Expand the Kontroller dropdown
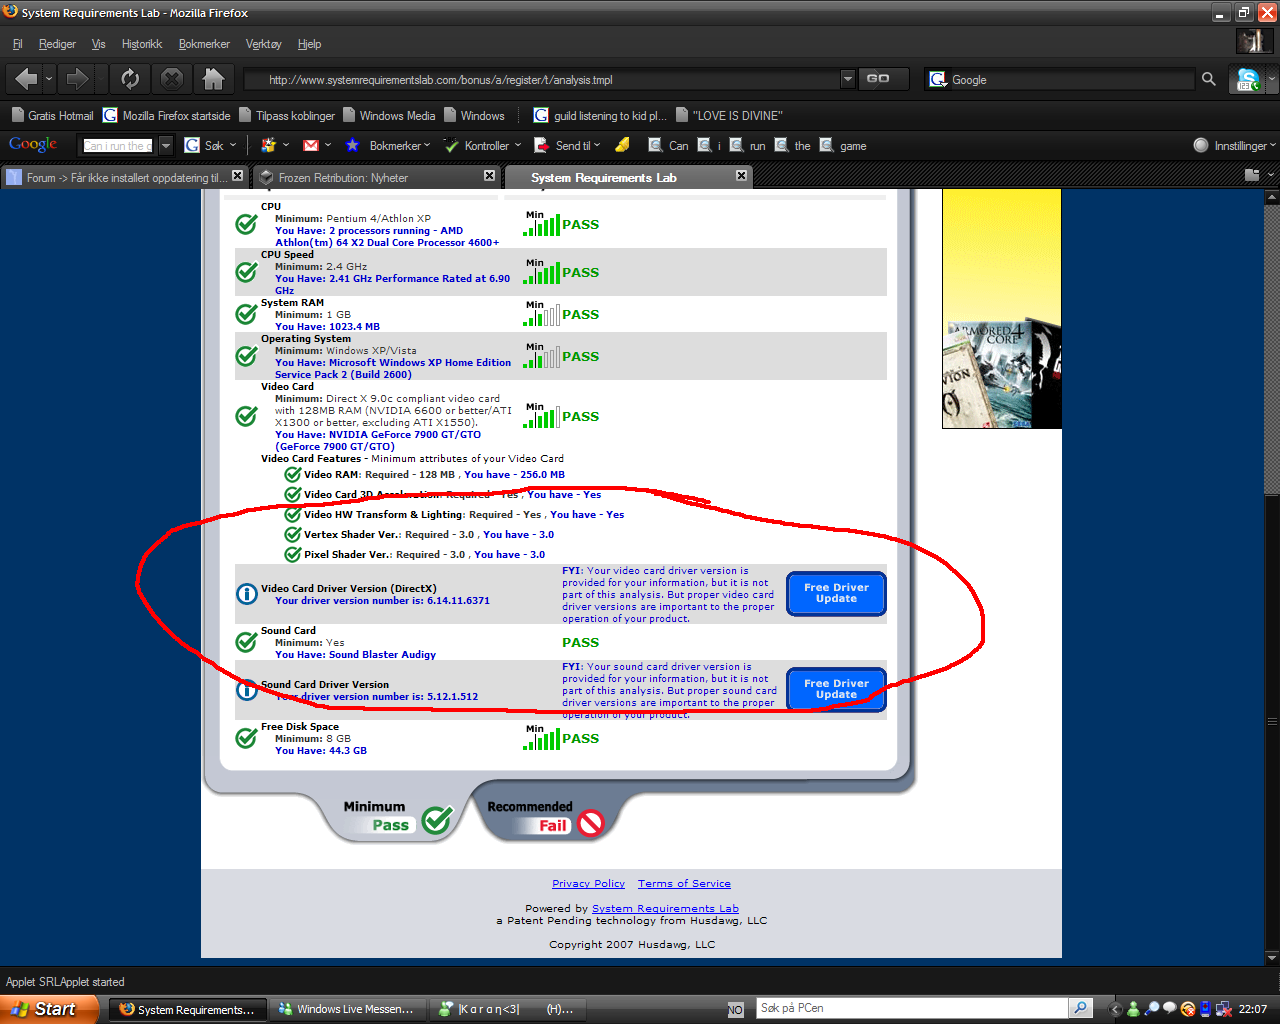Image resolution: width=1280 pixels, height=1024 pixels. (x=518, y=145)
